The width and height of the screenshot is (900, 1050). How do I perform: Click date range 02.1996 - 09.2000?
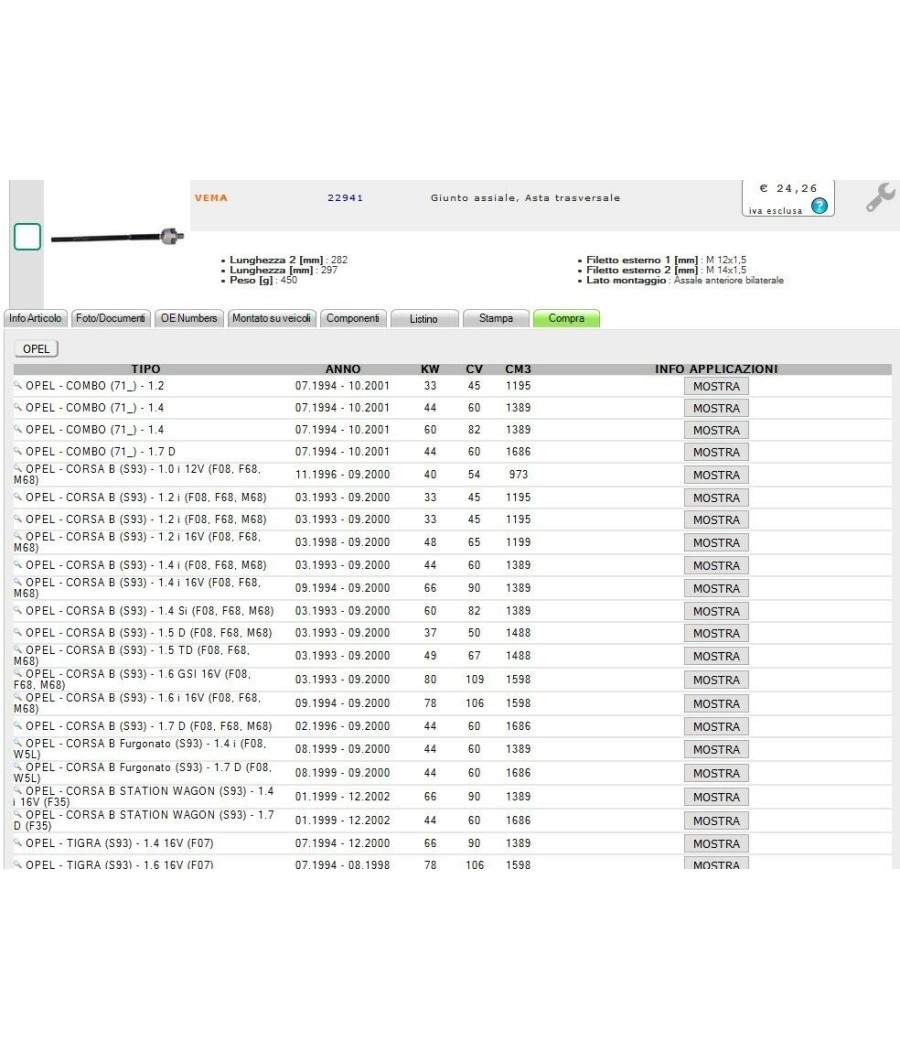(342, 726)
